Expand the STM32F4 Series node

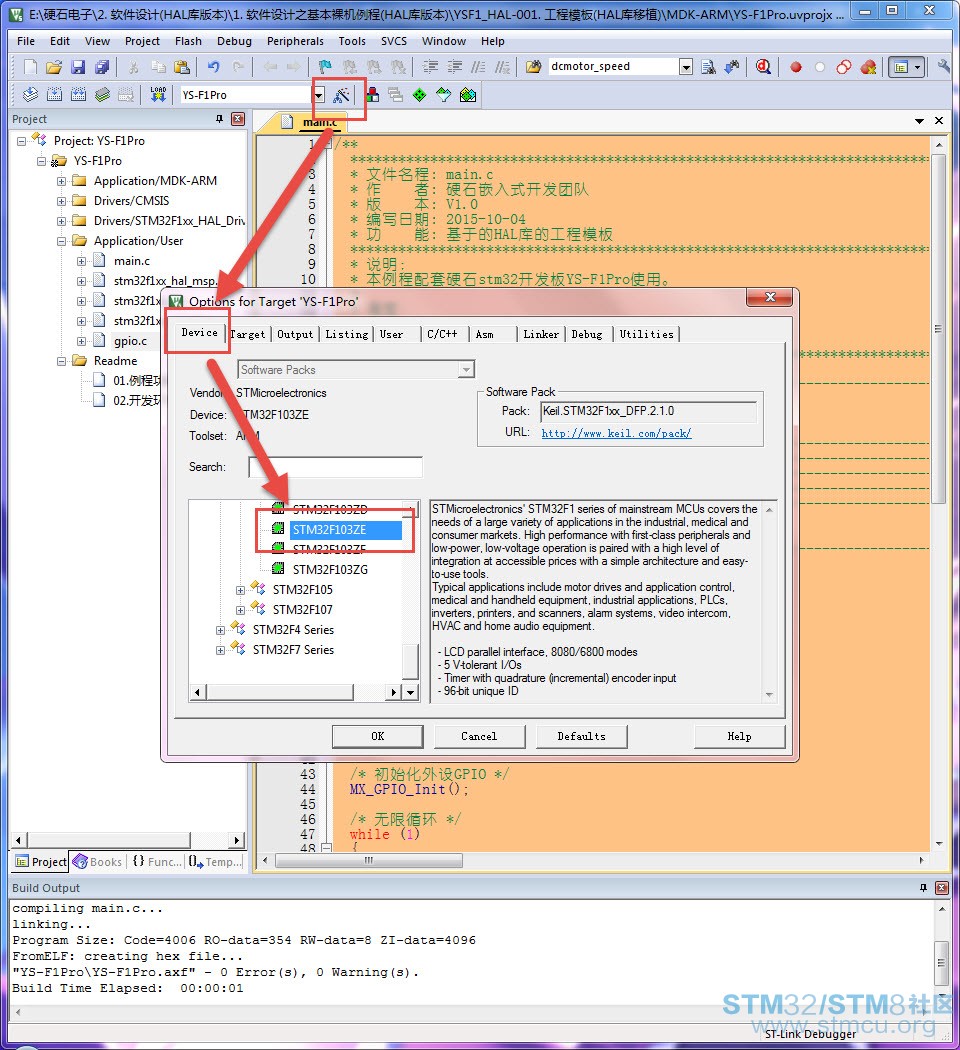click(220, 630)
